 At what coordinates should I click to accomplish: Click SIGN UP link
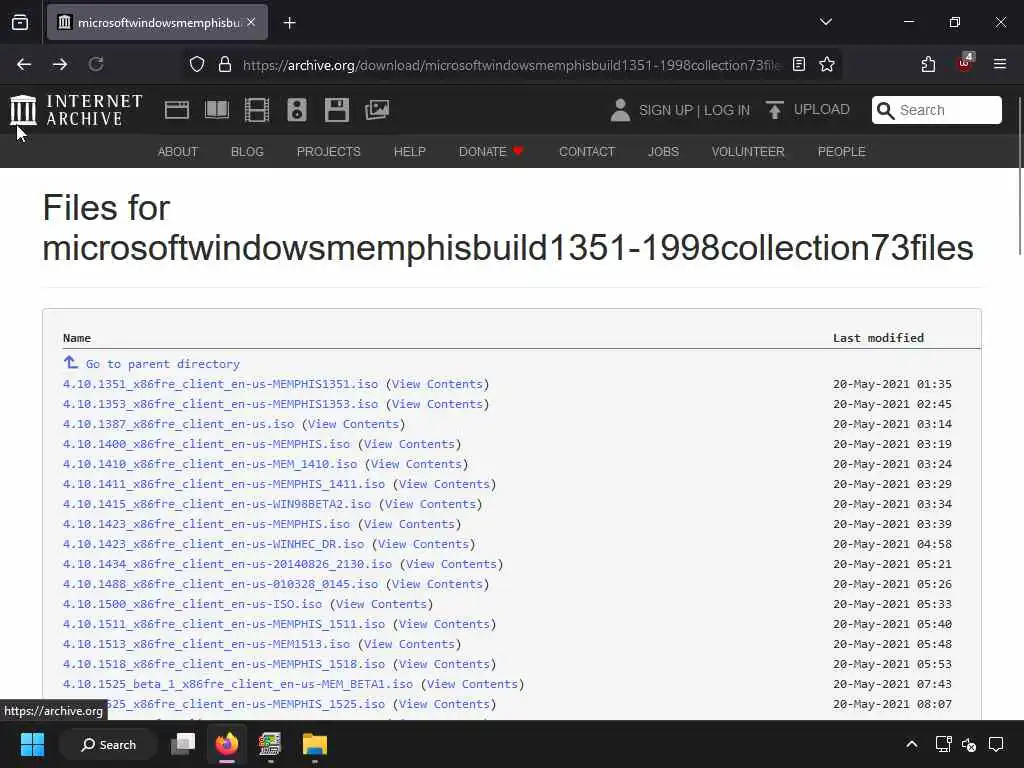tap(666, 110)
